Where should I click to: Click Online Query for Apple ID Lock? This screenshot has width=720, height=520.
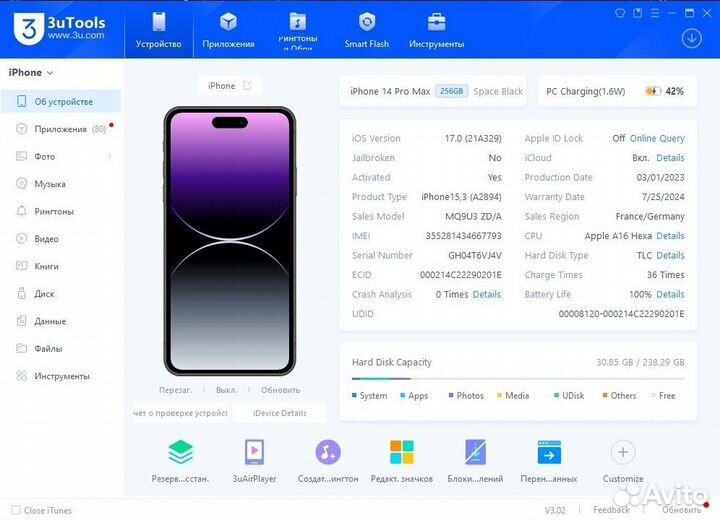pos(657,138)
